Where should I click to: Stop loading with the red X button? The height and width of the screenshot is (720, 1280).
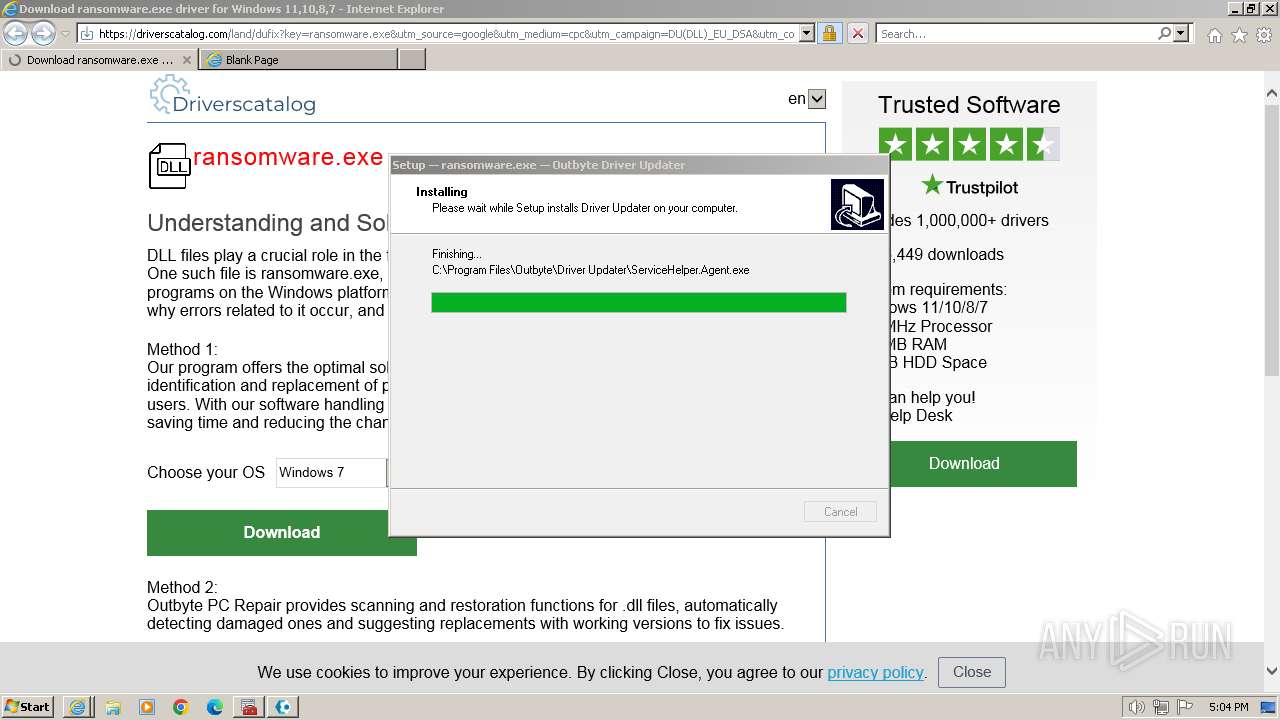click(857, 33)
